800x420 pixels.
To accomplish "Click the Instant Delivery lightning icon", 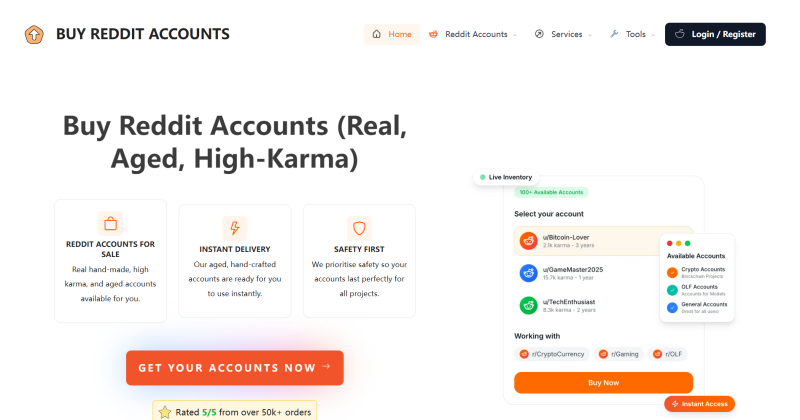I will 234,228.
